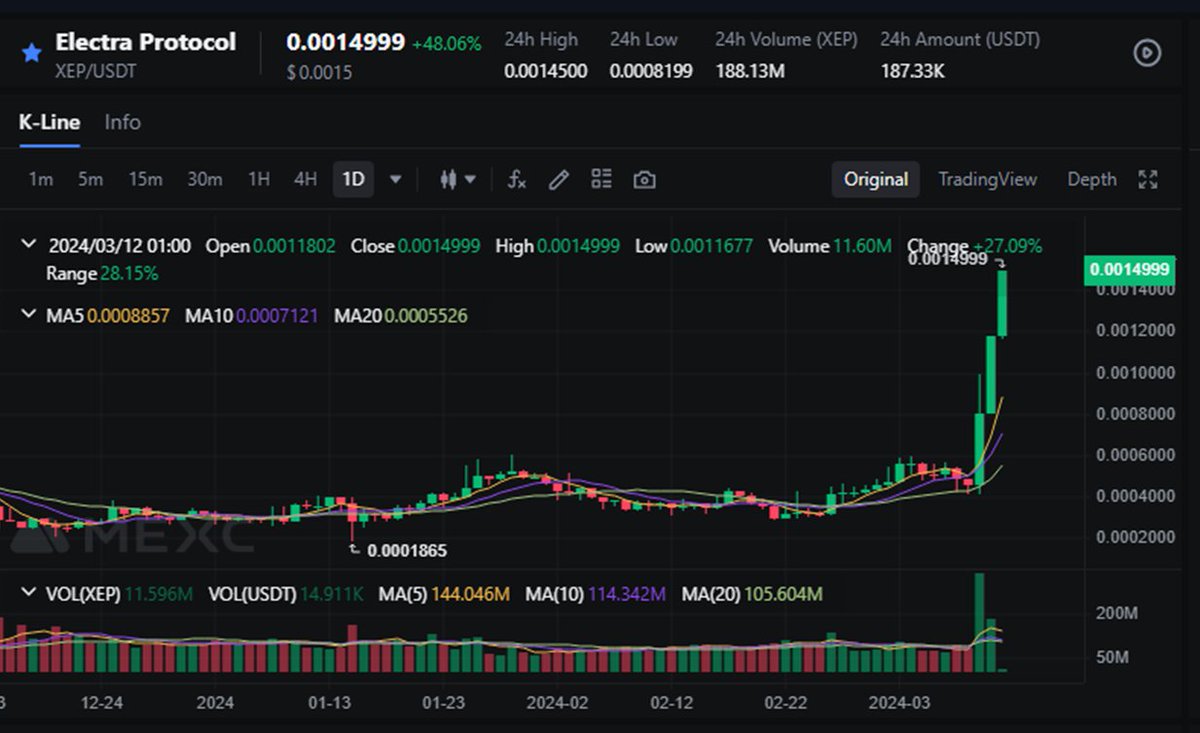This screenshot has height=733, width=1200.
Task: Click the 2024-03 date axis label
Action: (899, 703)
